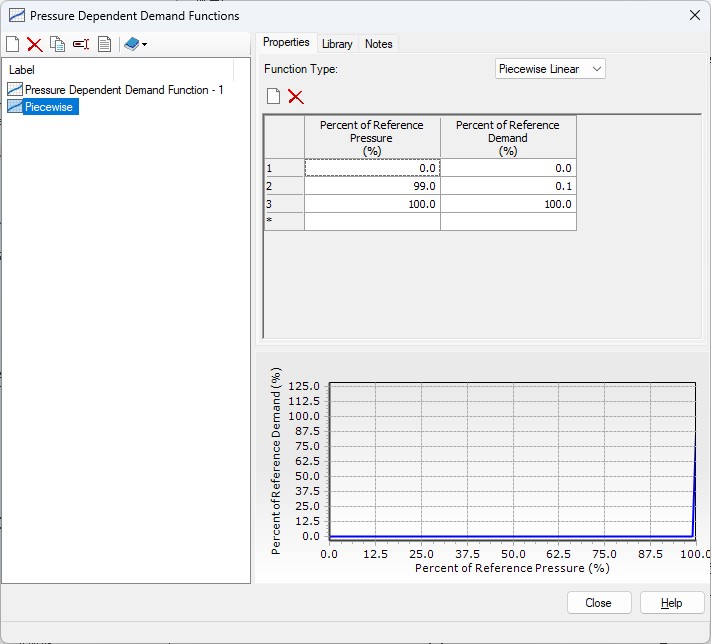Viewport: 711px width, 644px height.
Task: Switch to the Properties tab
Action: click(x=286, y=42)
